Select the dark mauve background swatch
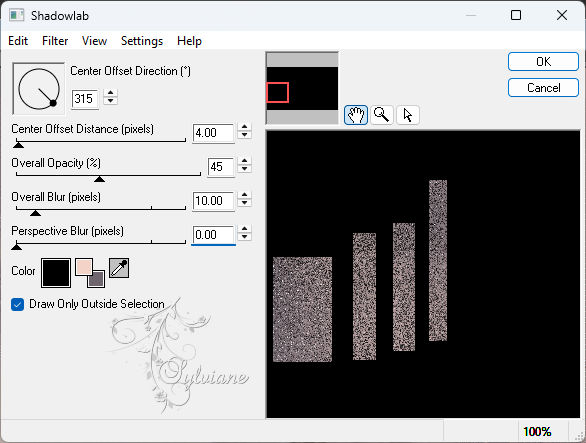The image size is (586, 443). pos(96,279)
